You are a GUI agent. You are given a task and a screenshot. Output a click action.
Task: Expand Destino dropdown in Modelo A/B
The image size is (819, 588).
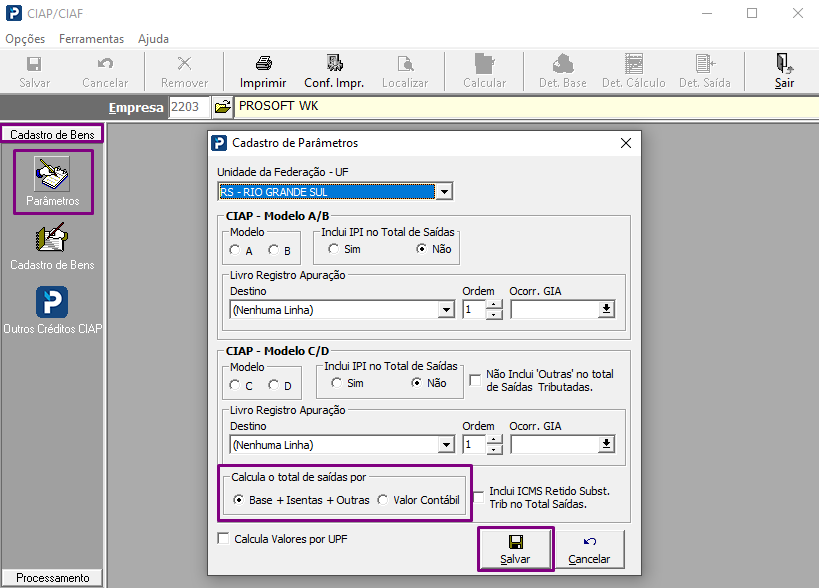[446, 310]
